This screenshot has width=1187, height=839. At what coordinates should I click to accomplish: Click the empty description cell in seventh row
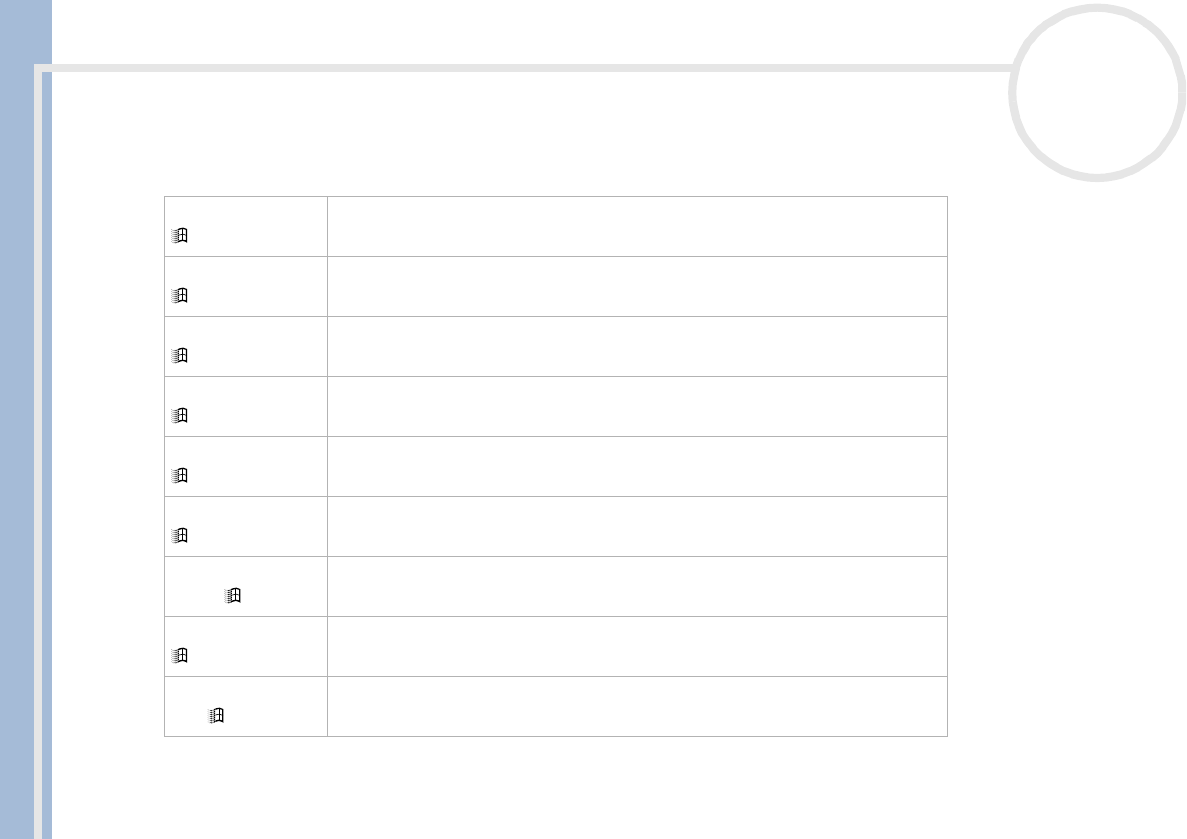pyautogui.click(x=637, y=586)
